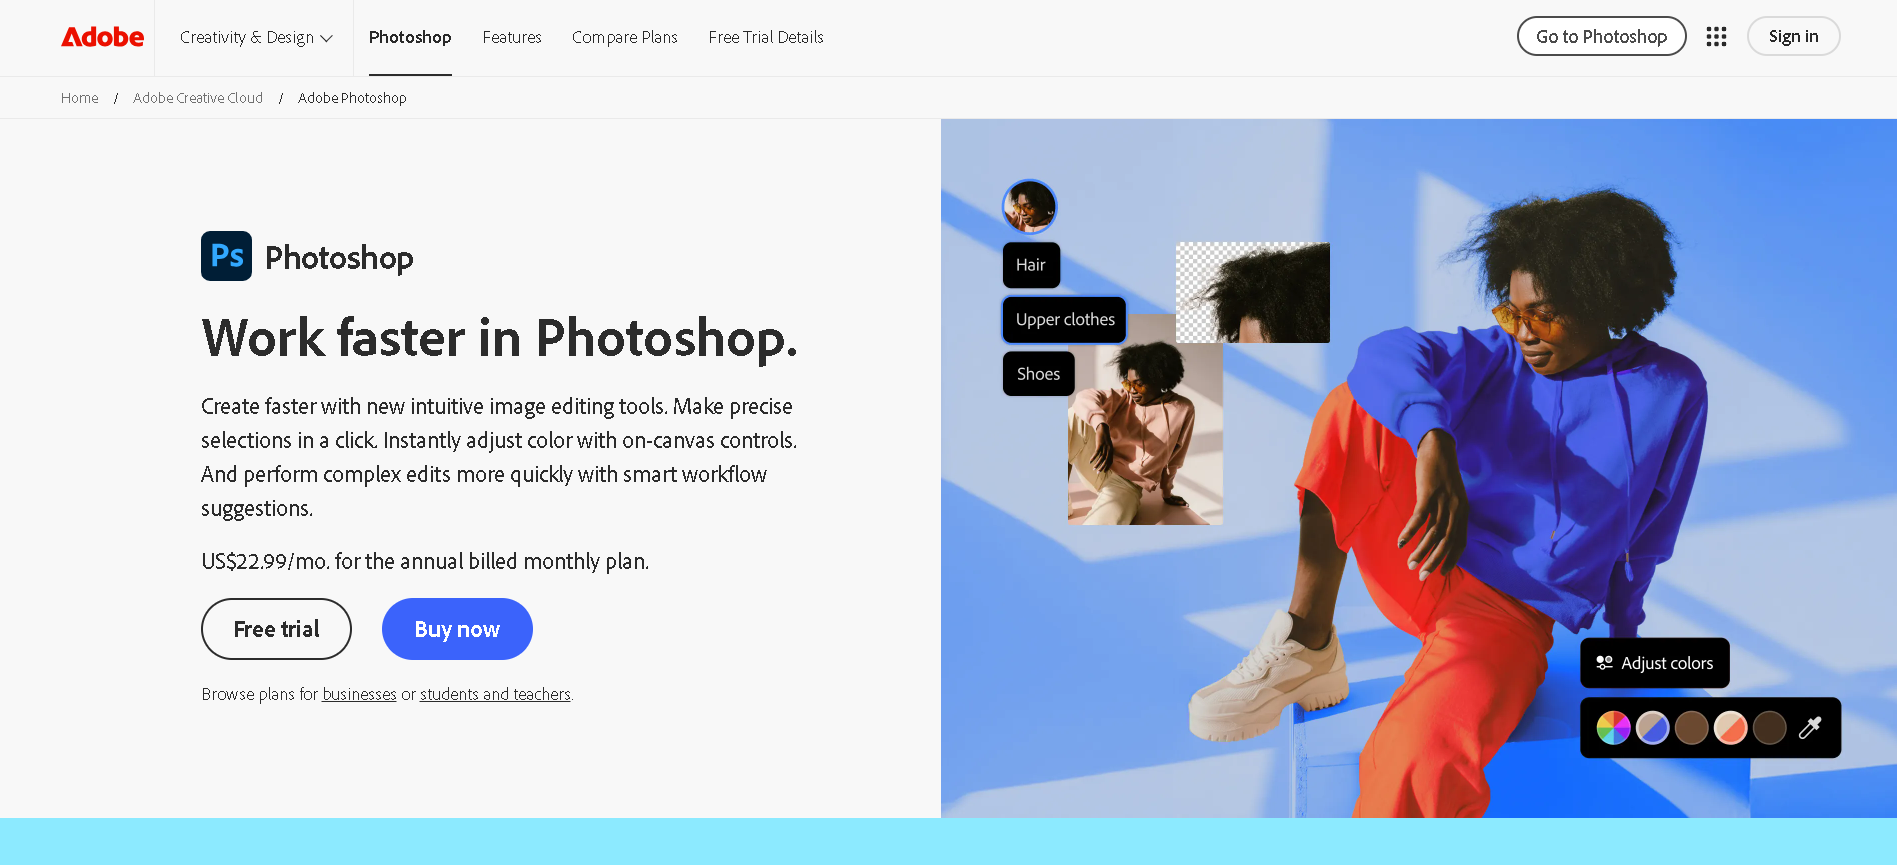This screenshot has width=1897, height=865.
Task: Open the businesses plans link
Action: click(359, 694)
